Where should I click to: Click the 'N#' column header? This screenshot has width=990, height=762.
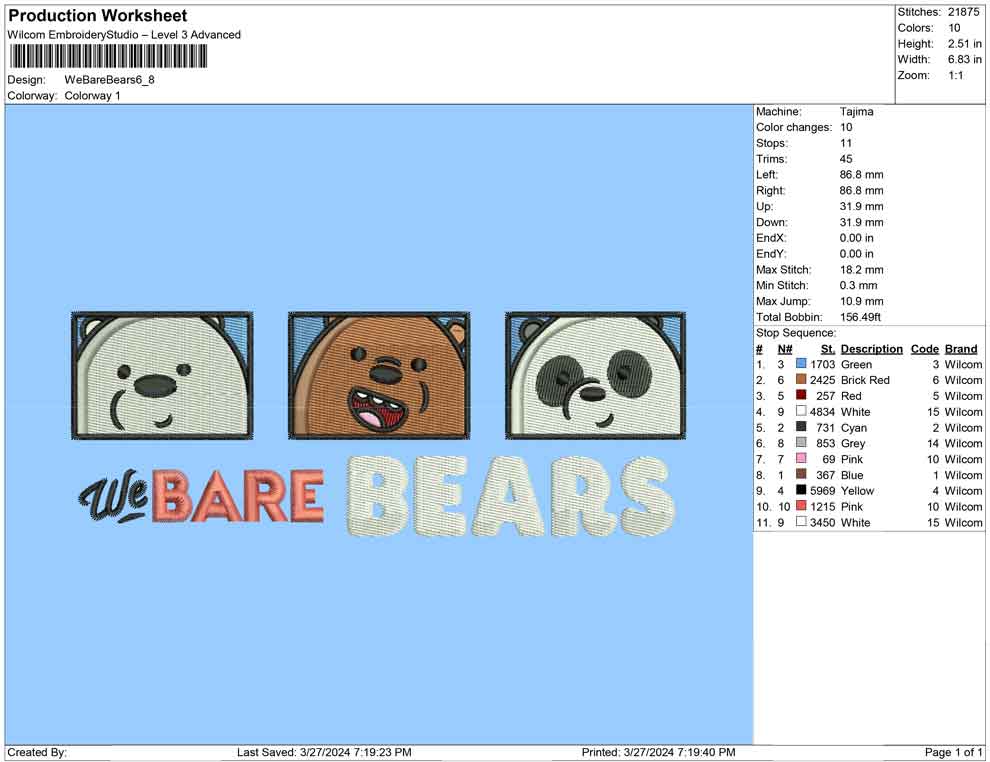[785, 348]
